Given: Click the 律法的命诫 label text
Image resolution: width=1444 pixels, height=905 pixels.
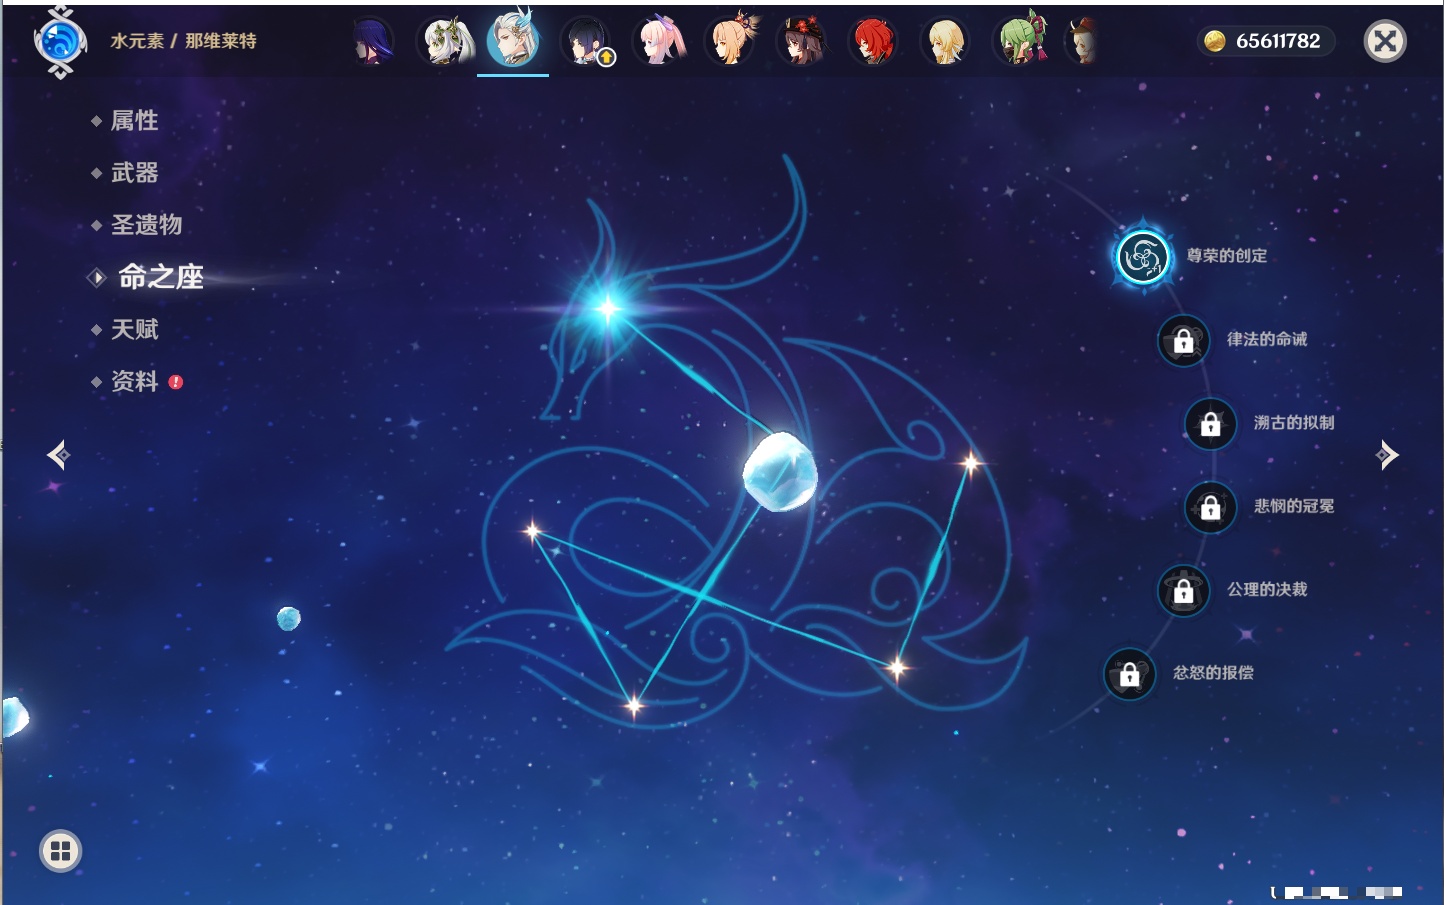Looking at the screenshot, I should pos(1267,339).
